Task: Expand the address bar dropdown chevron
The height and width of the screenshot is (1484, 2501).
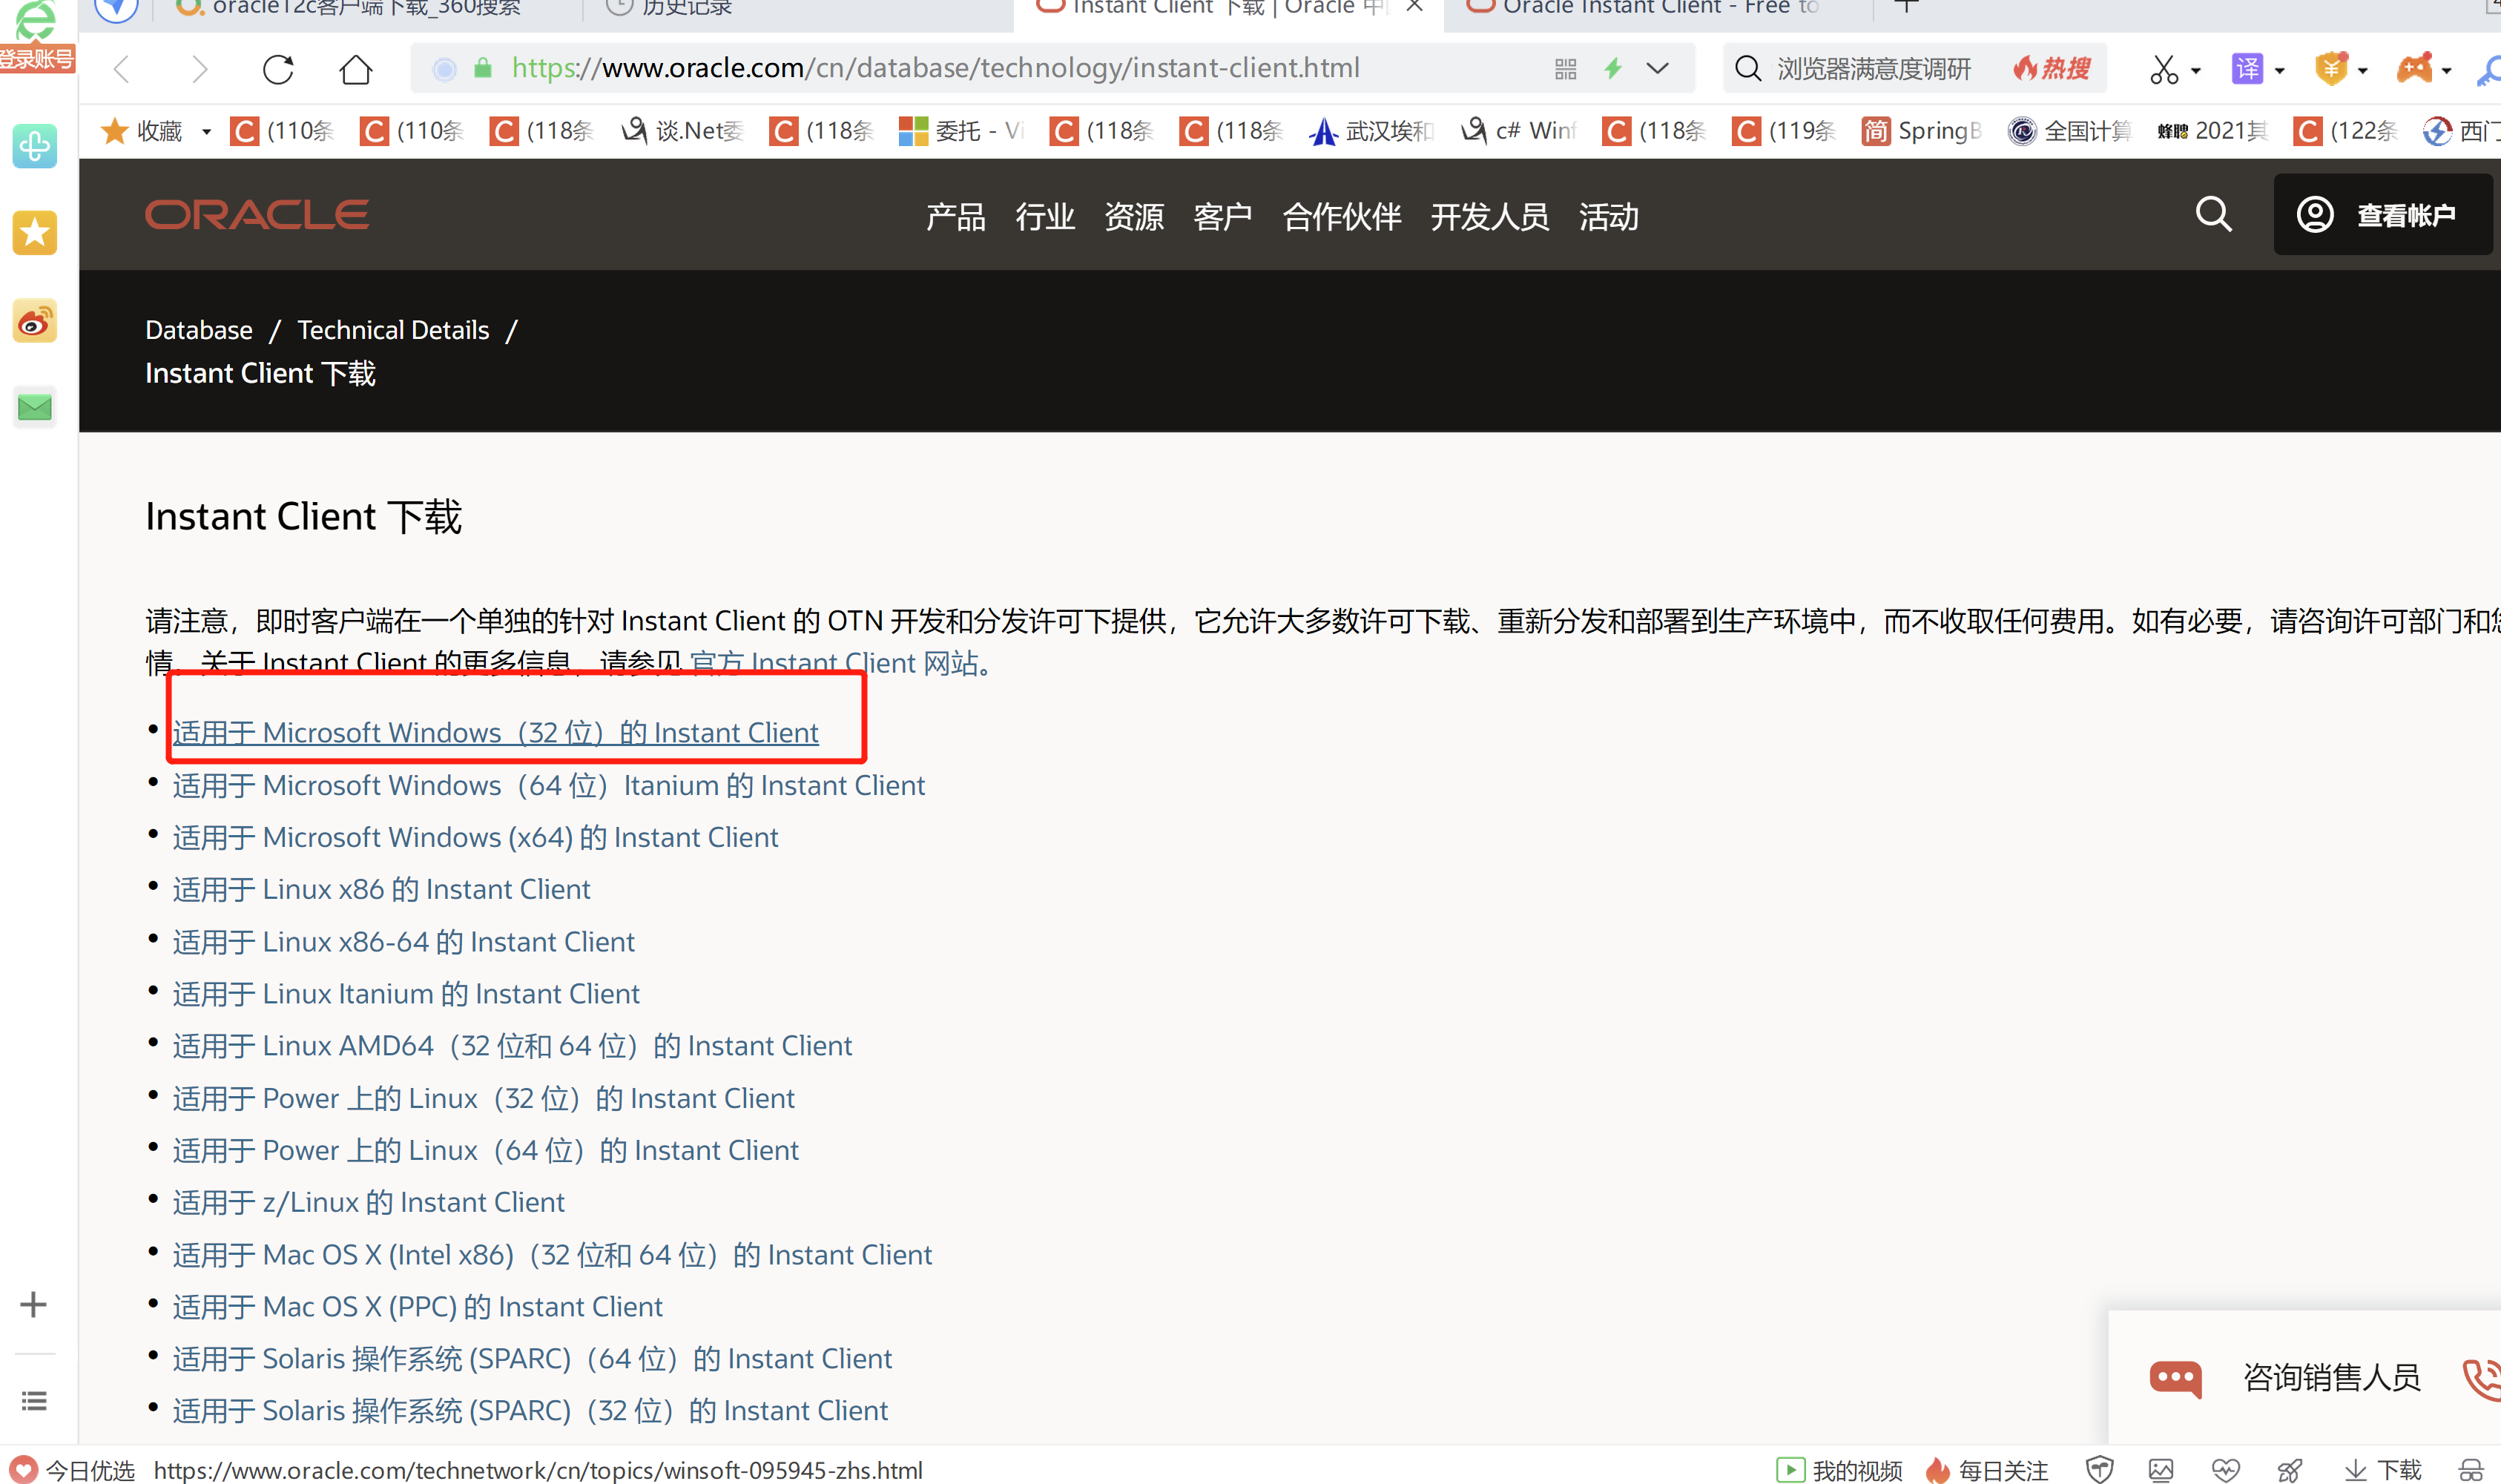Action: click(1657, 69)
